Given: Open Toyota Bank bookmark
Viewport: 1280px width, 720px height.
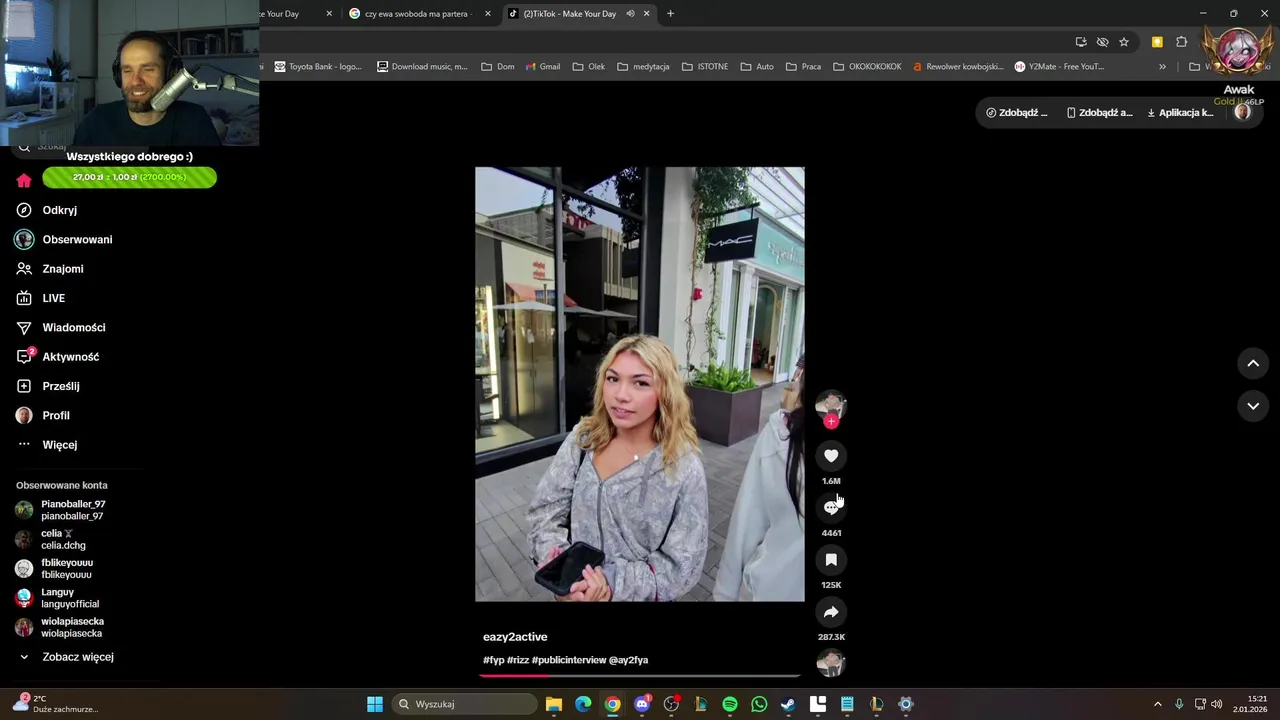Looking at the screenshot, I should (318, 67).
